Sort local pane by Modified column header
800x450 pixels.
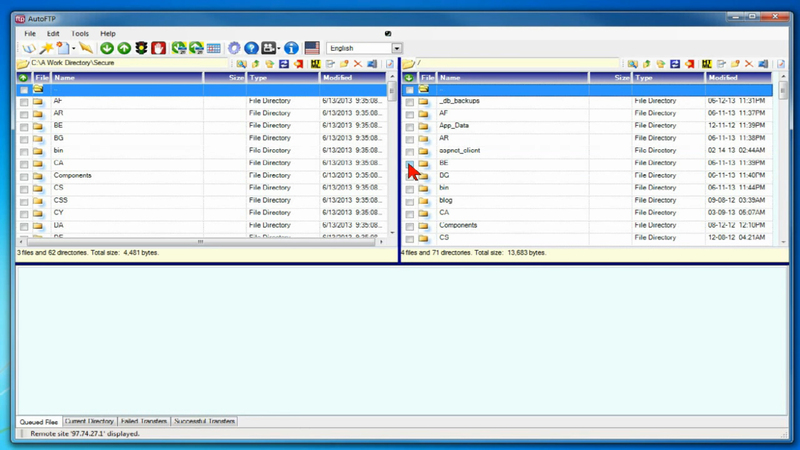[x=353, y=78]
